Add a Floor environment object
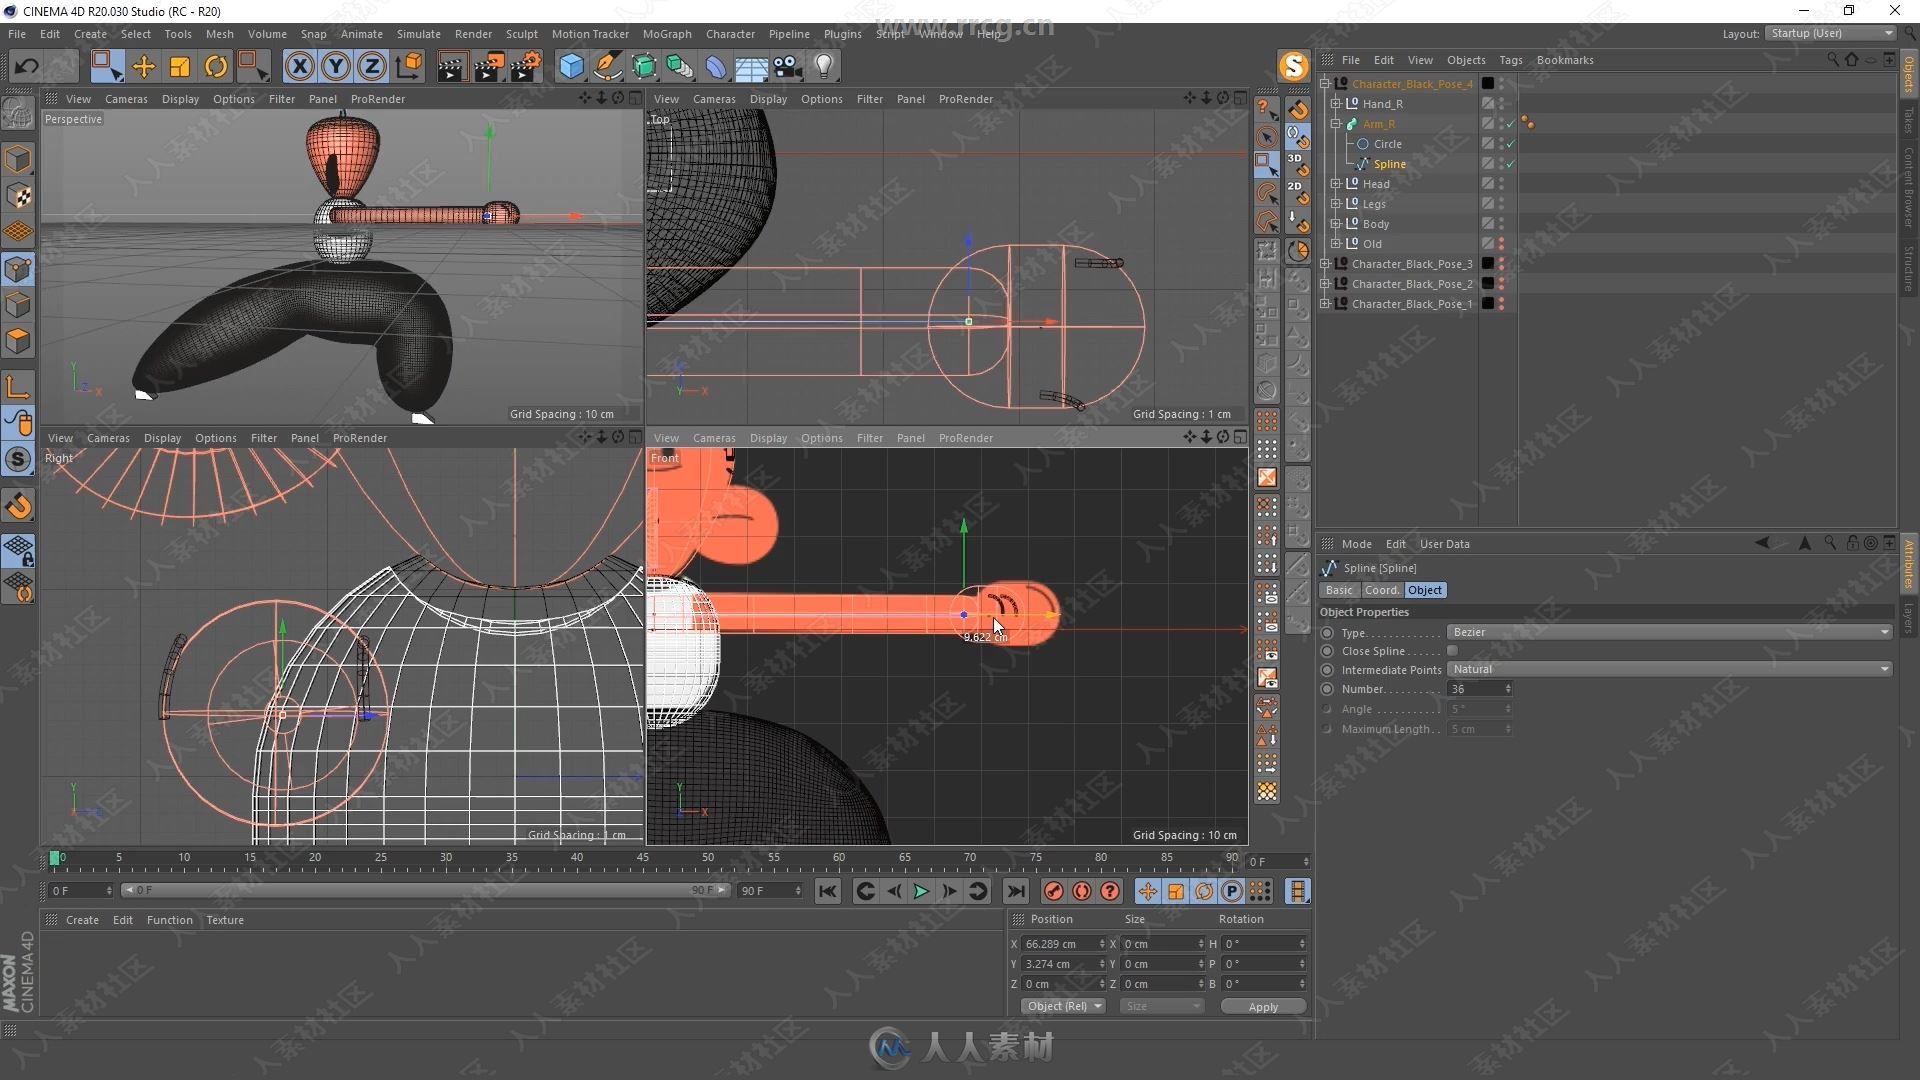The image size is (1920, 1080). pos(751,67)
